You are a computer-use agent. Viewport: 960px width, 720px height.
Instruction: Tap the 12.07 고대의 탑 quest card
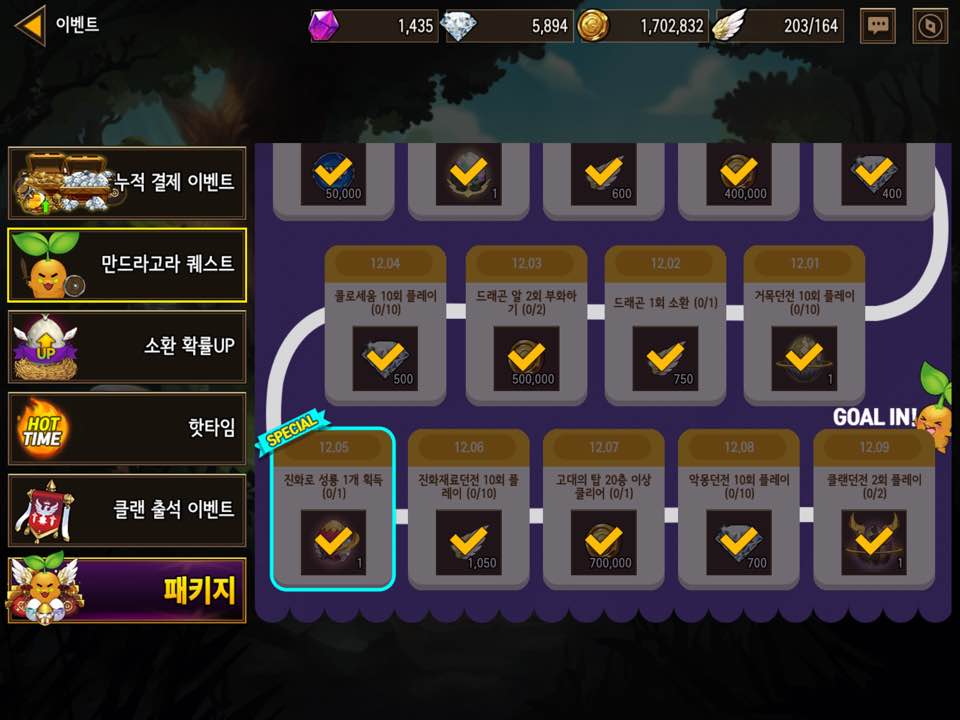(x=603, y=509)
